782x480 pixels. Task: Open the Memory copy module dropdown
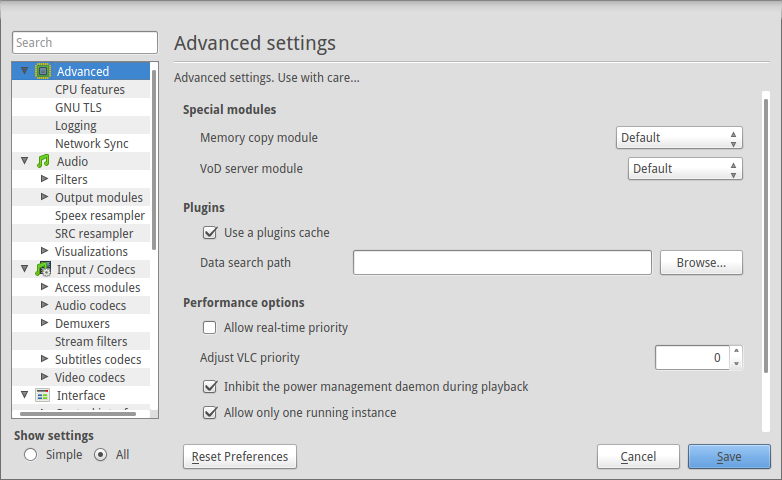(x=679, y=138)
